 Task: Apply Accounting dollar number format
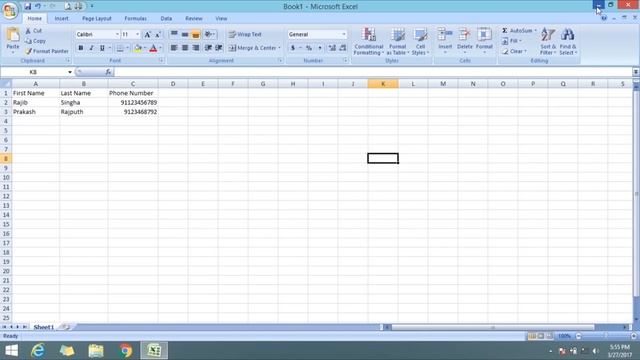pos(293,48)
